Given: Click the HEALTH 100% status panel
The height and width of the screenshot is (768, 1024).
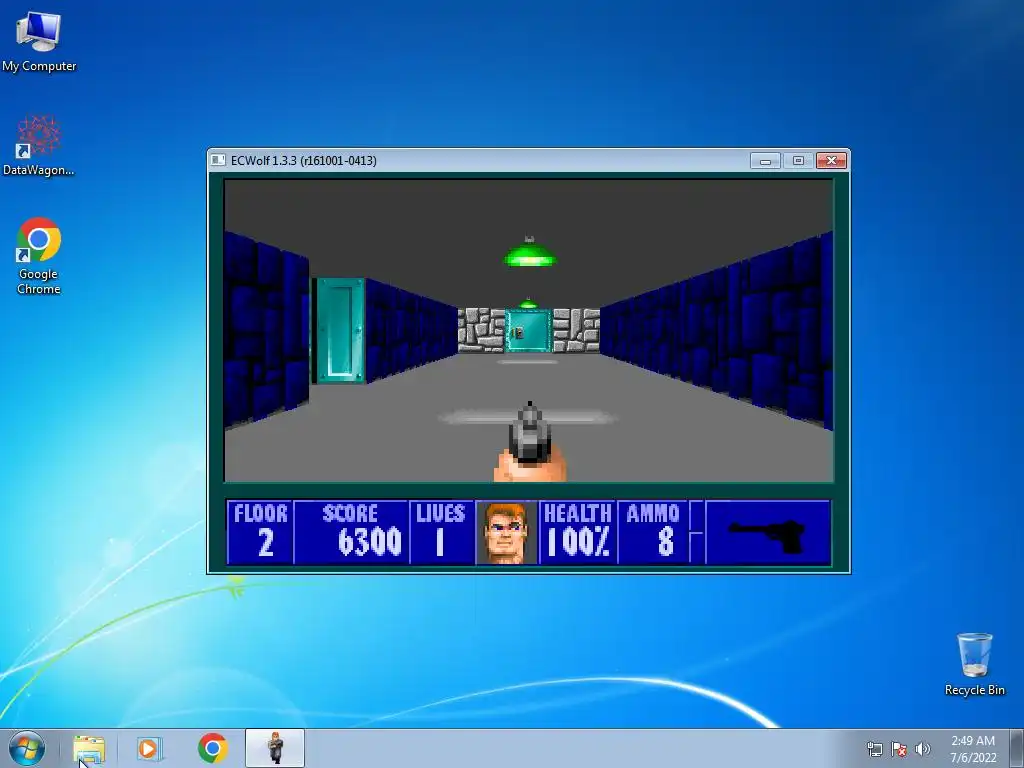Looking at the screenshot, I should [x=577, y=532].
